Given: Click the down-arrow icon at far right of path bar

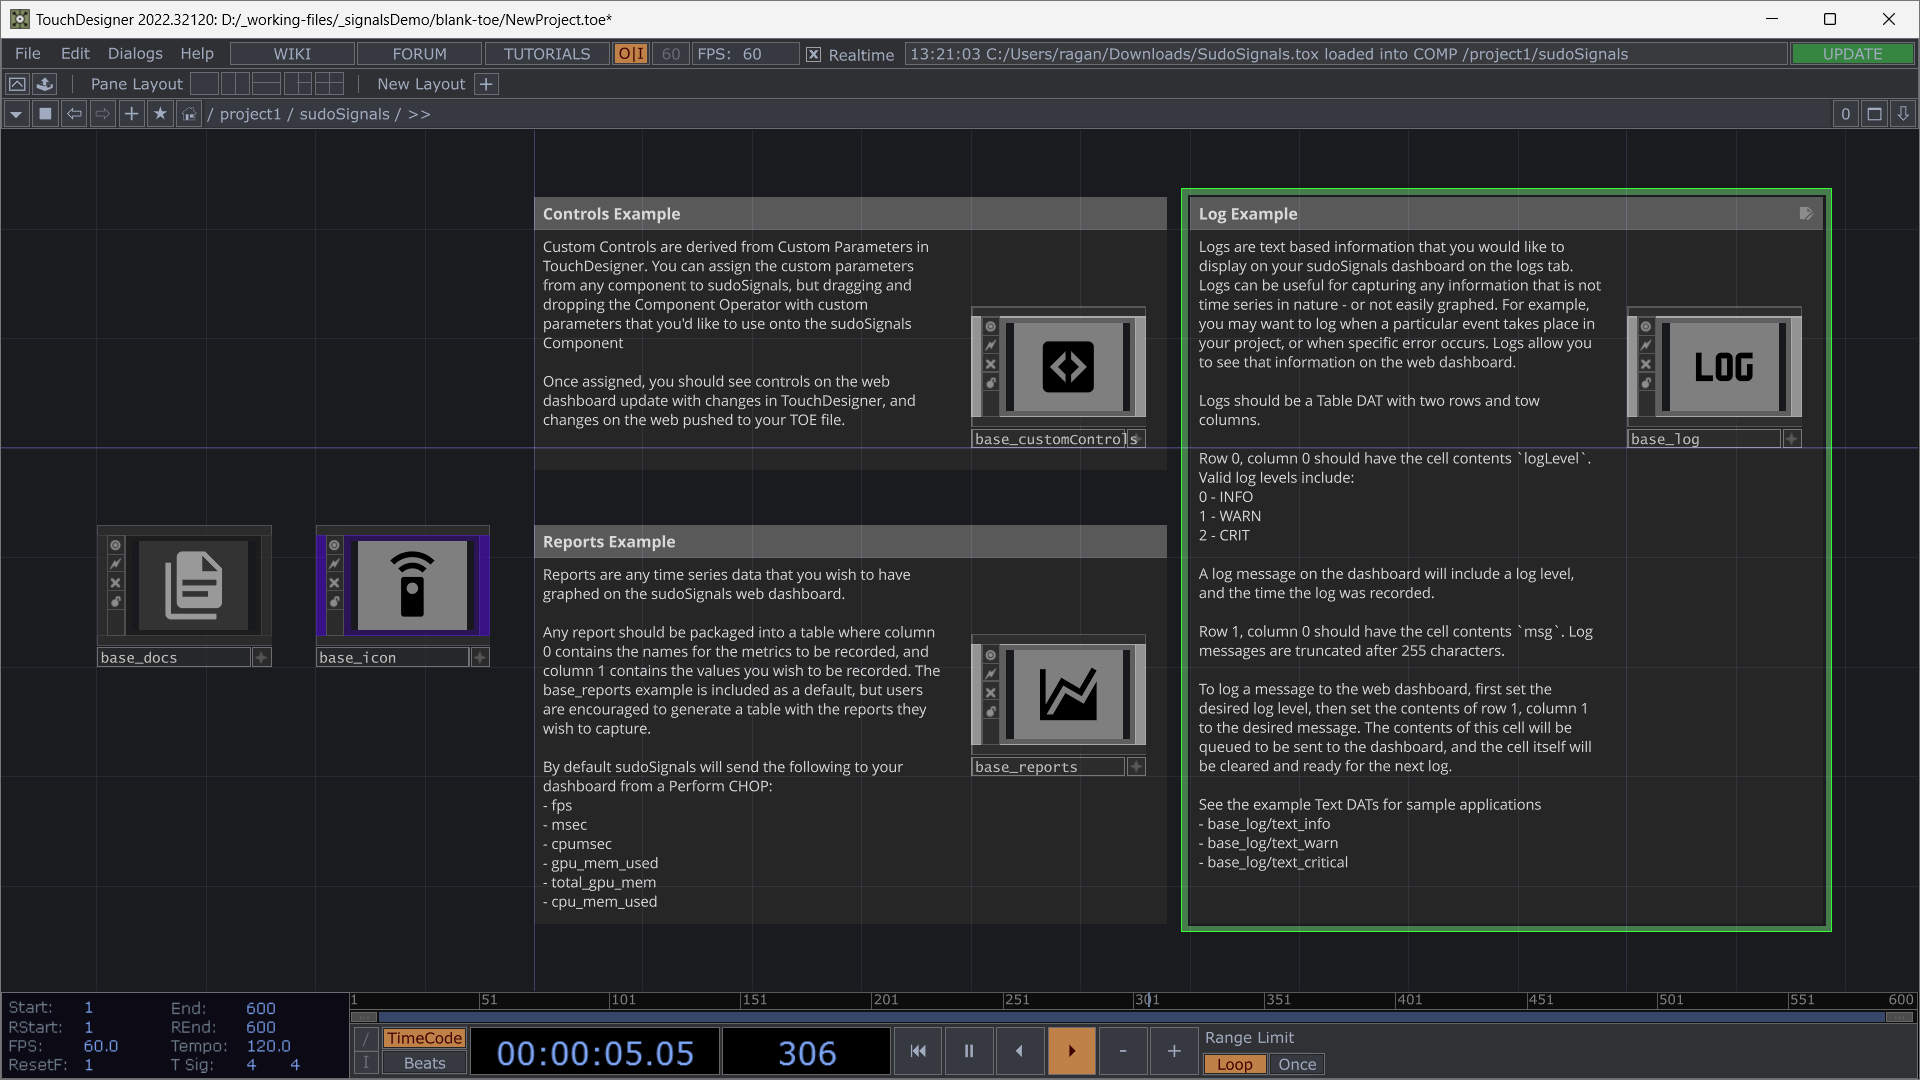Looking at the screenshot, I should click(x=1903, y=114).
